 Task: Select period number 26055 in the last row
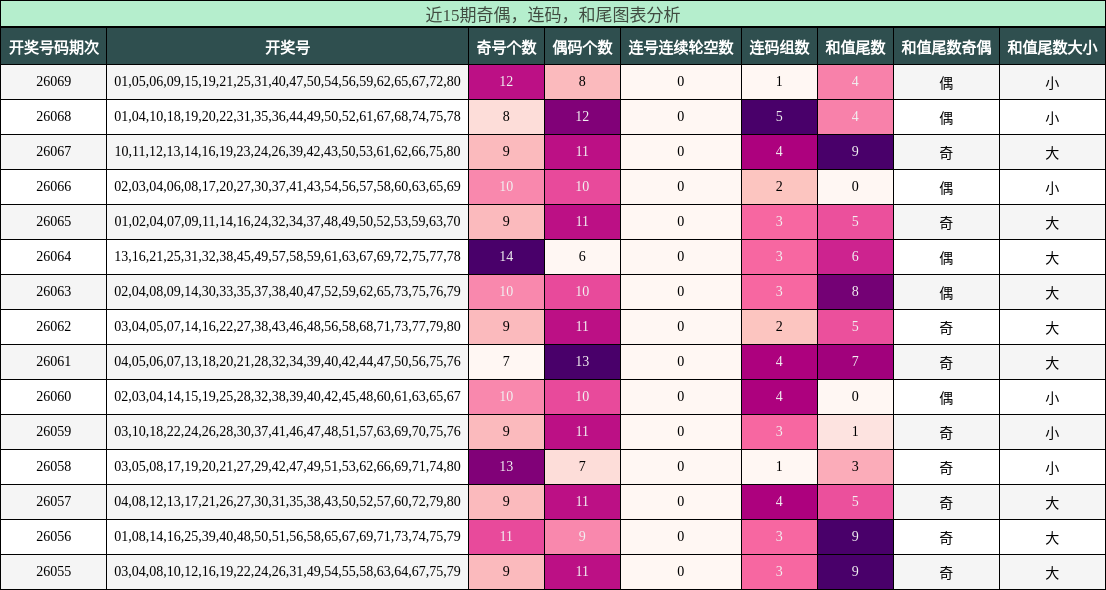55,571
